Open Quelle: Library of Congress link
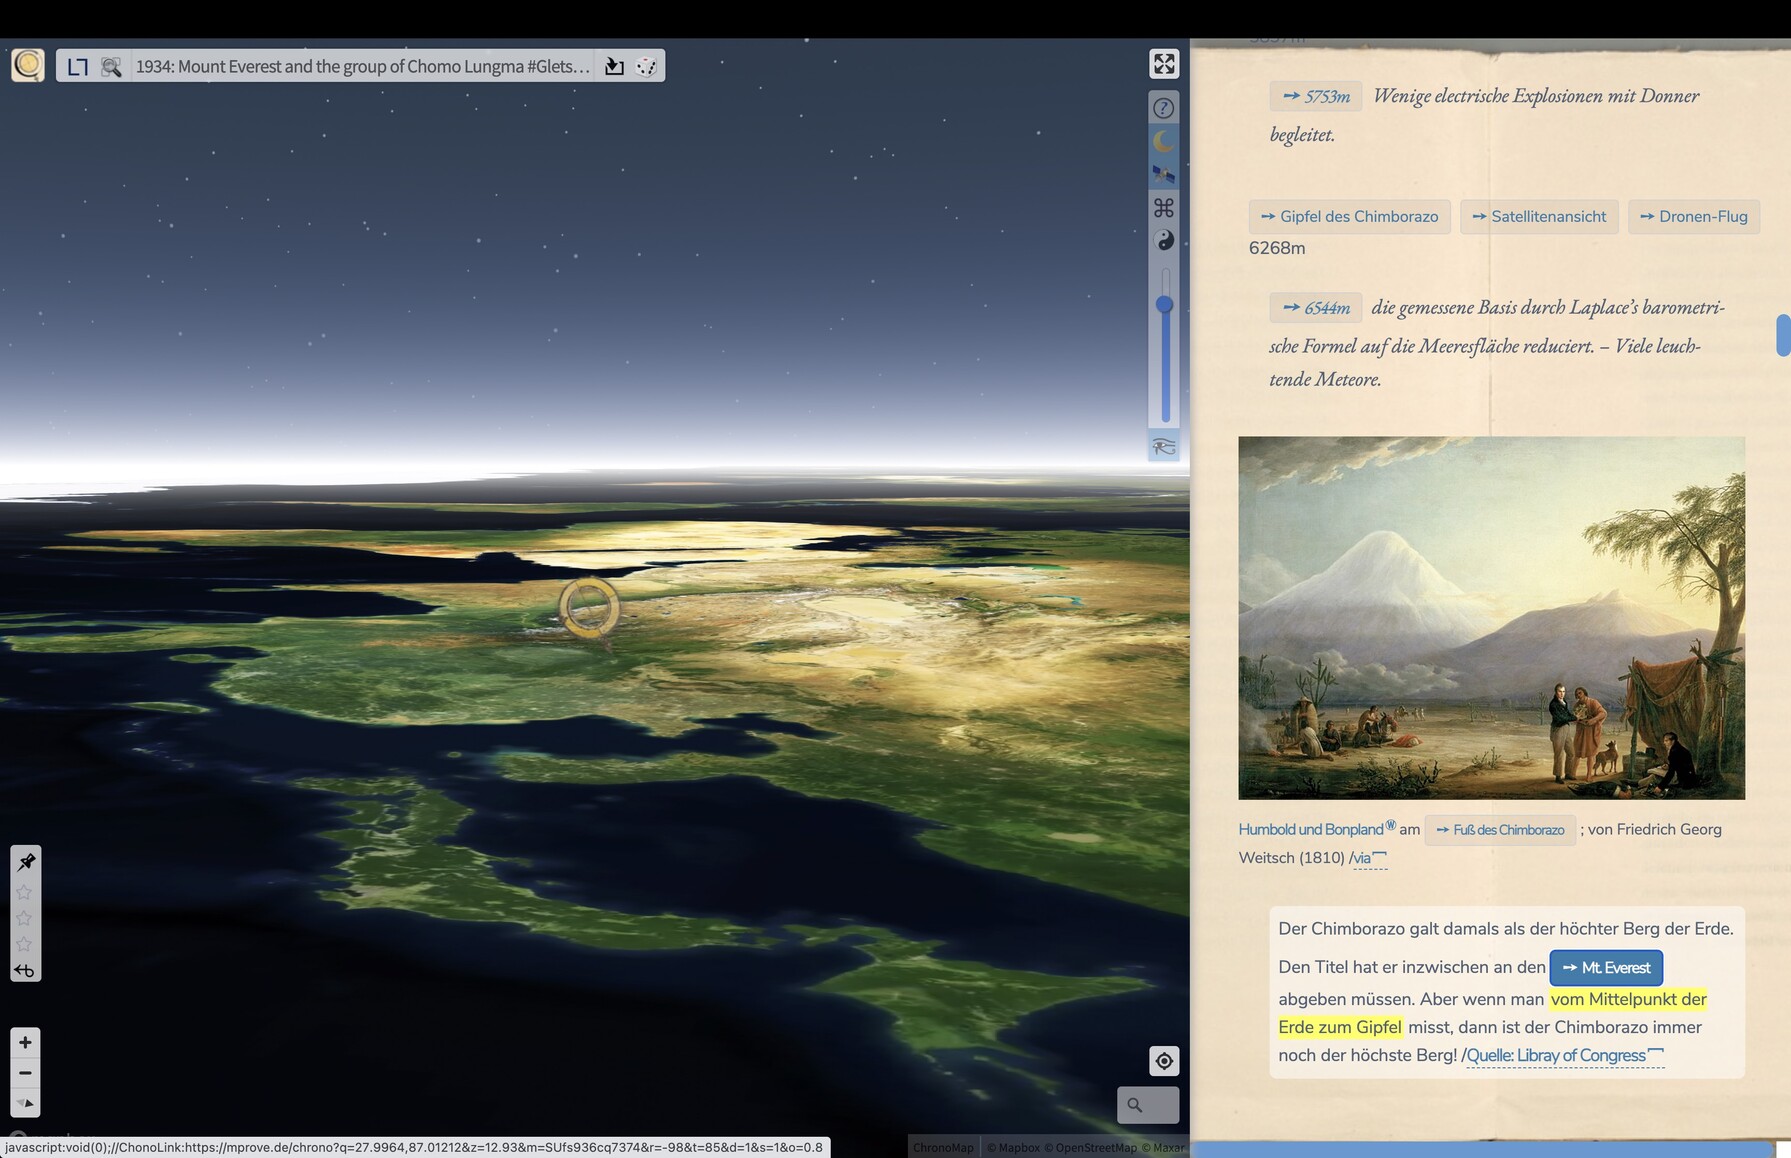 (x=1564, y=1055)
